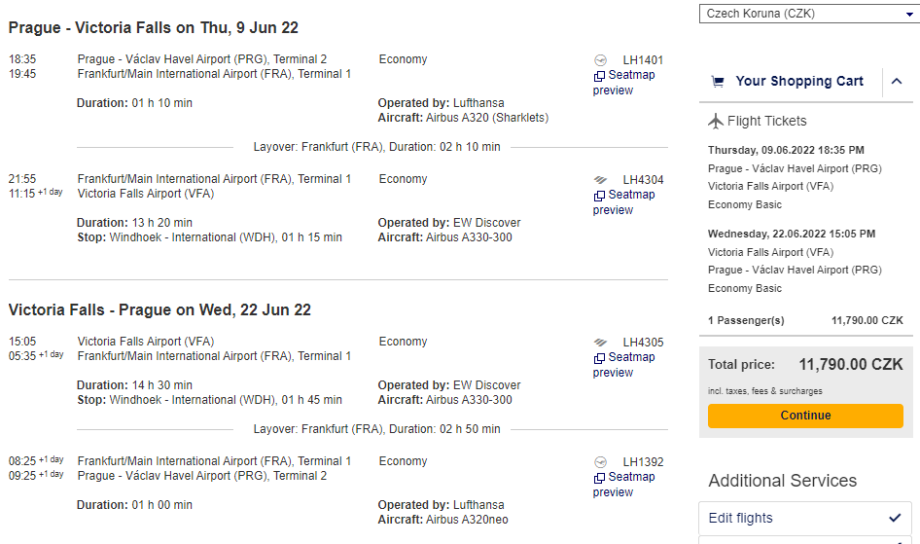Click Lufthansa logo icon beside LH1392
This screenshot has height=544, width=920.
click(x=600, y=462)
